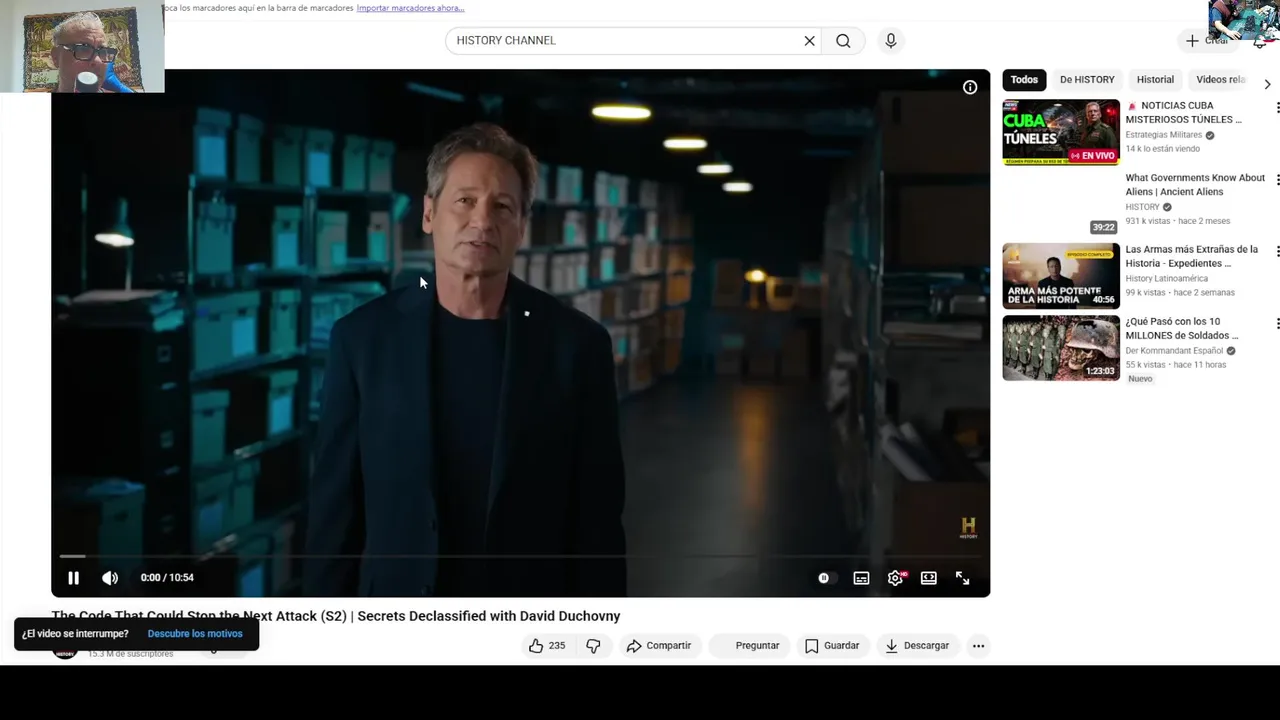Select the Todos filter chip
Image resolution: width=1280 pixels, height=720 pixels.
tap(1024, 80)
